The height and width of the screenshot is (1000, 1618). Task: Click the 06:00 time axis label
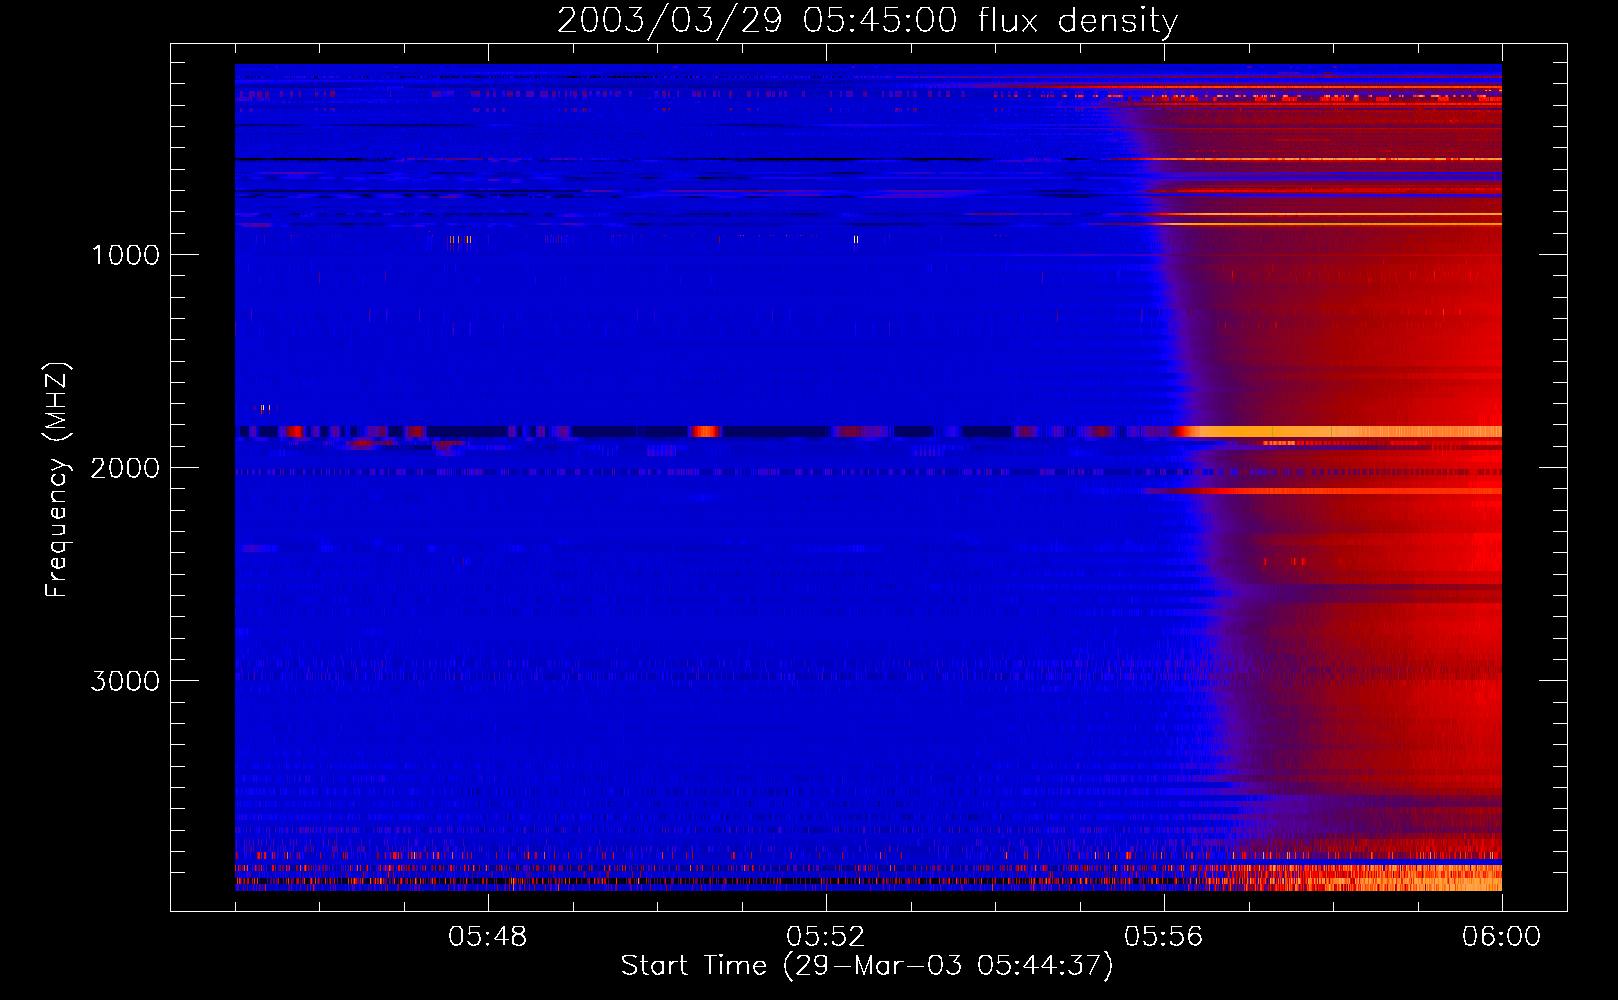(x=1501, y=937)
